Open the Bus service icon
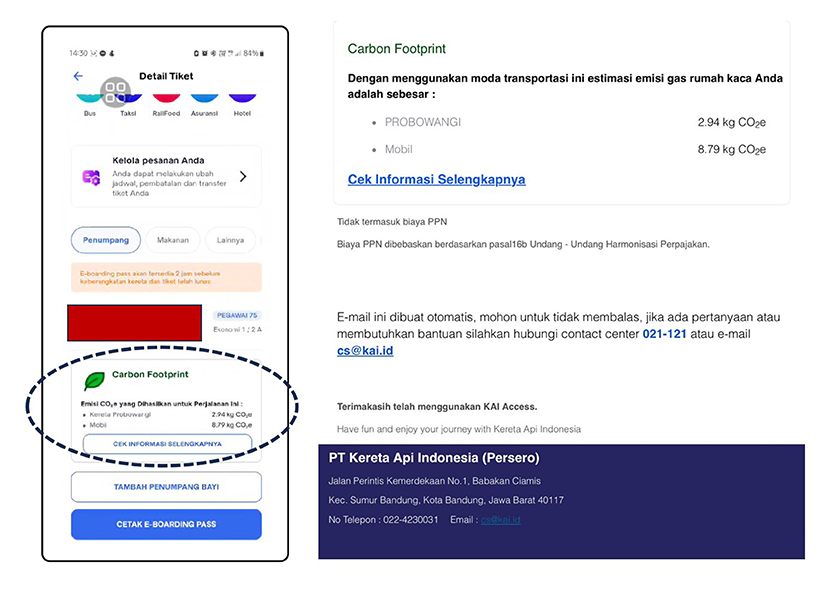 (89, 98)
